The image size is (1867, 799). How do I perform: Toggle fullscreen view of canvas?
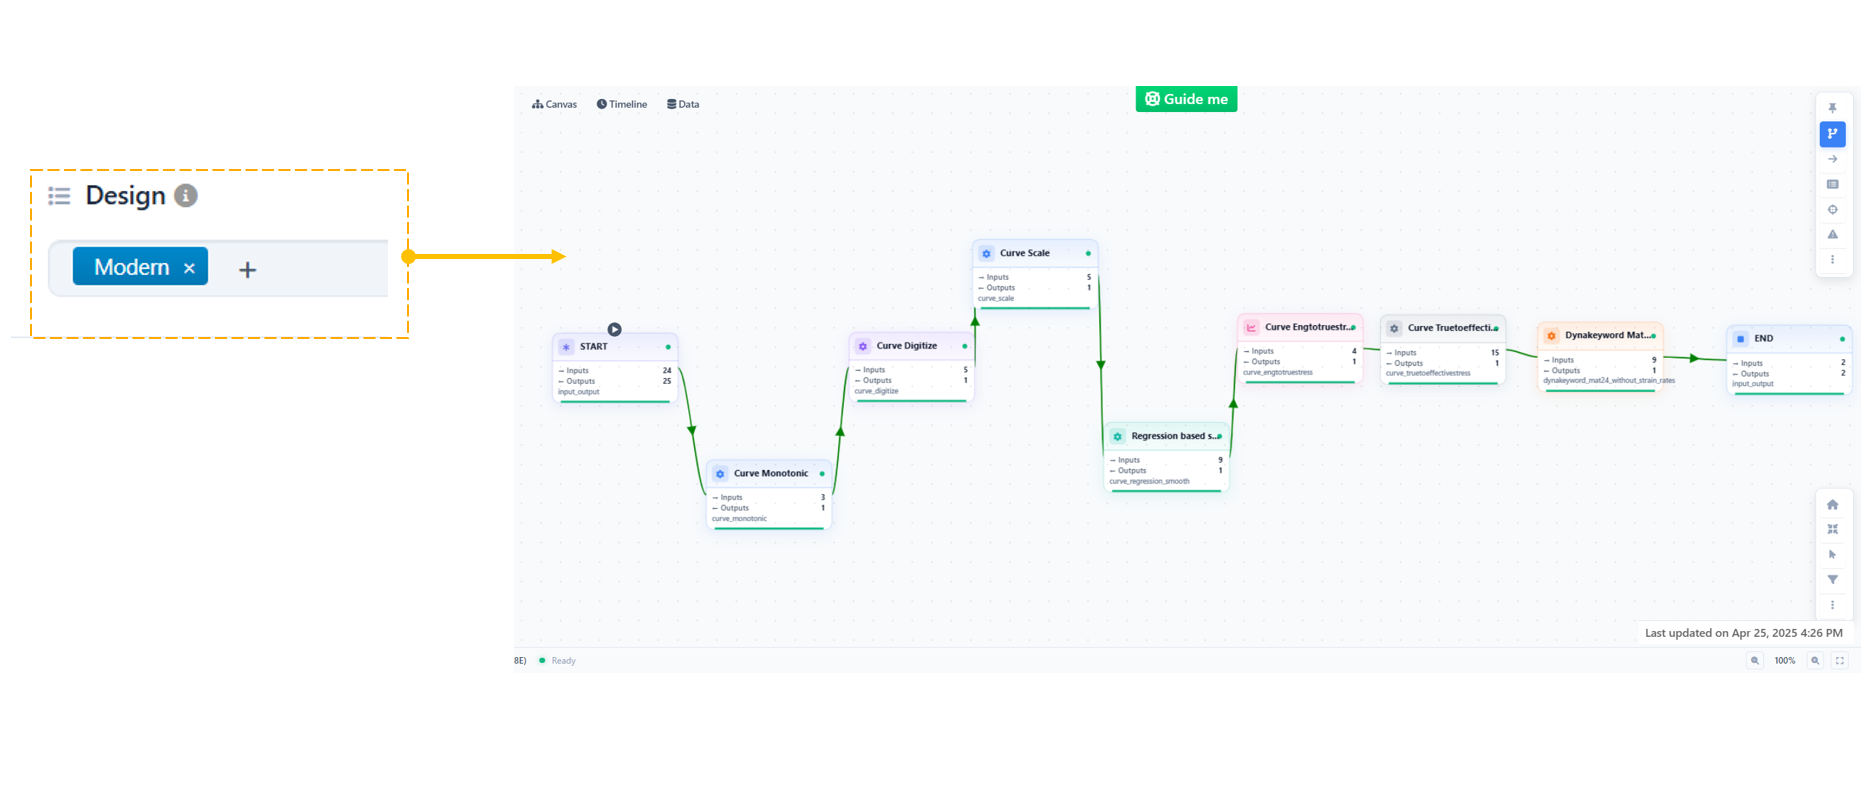(x=1839, y=661)
